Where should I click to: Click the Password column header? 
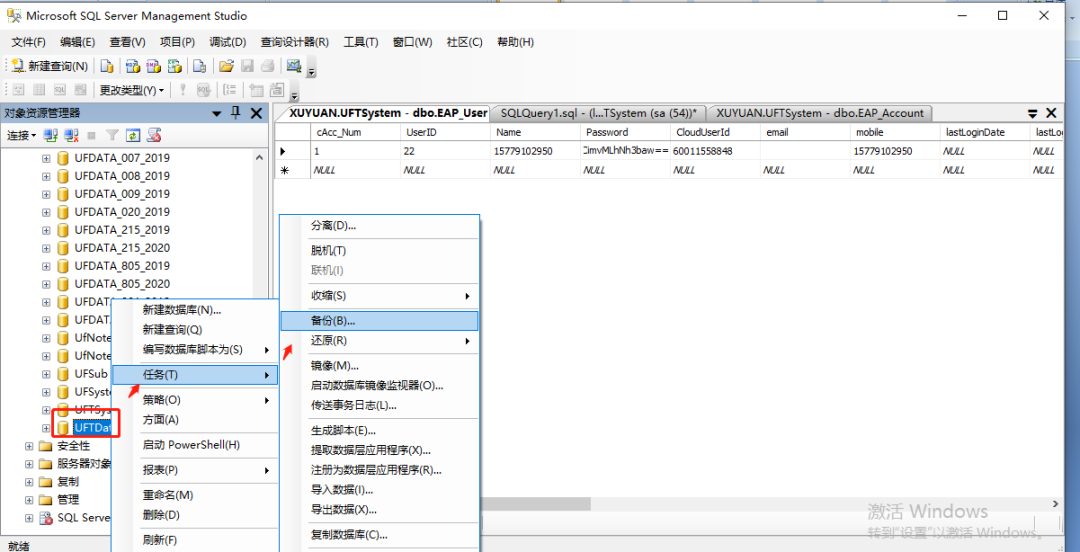625,132
